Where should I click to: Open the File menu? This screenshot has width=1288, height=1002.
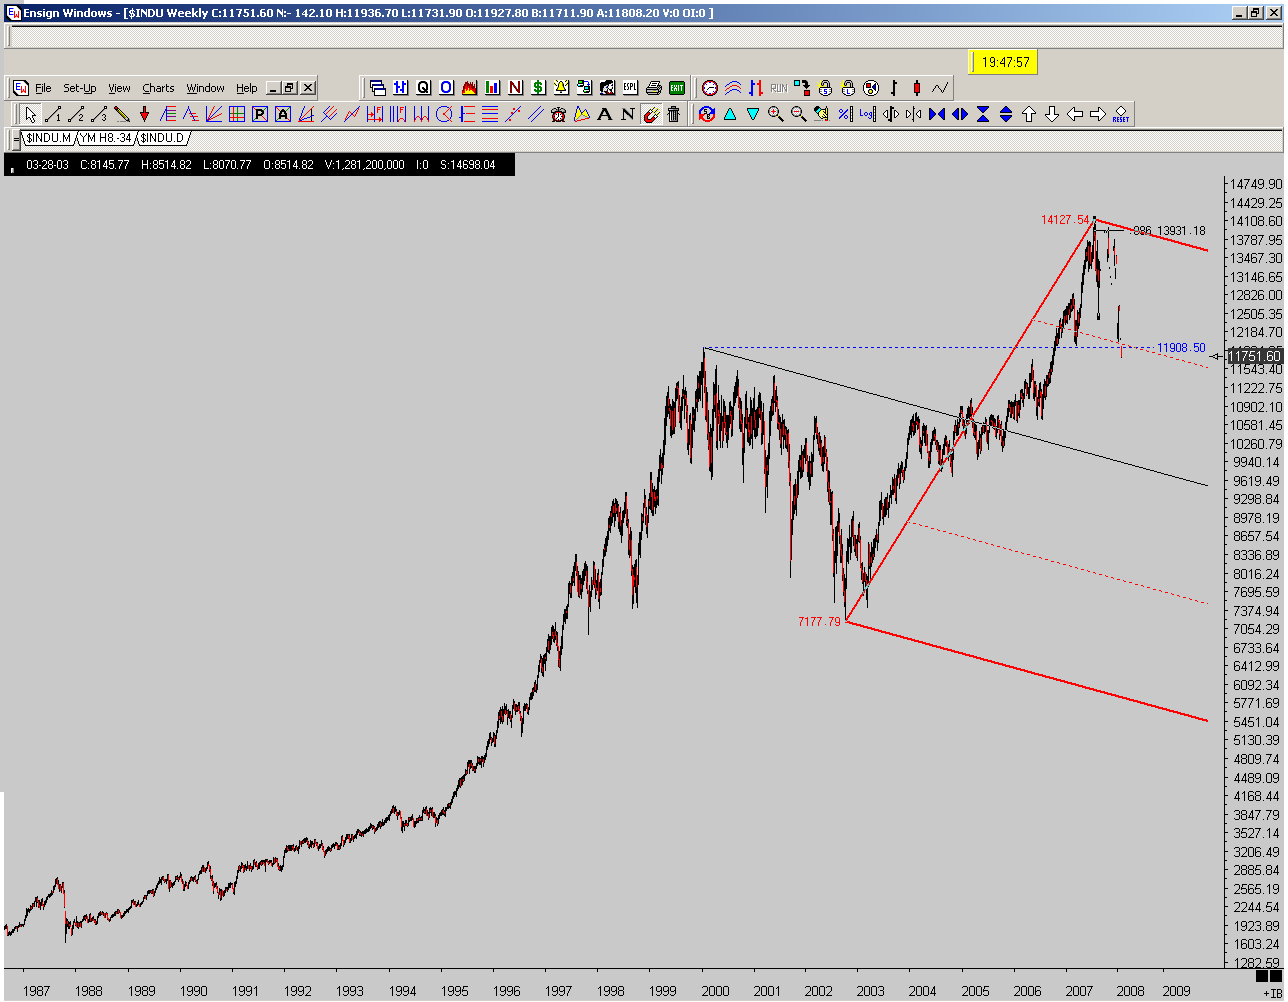tap(43, 88)
